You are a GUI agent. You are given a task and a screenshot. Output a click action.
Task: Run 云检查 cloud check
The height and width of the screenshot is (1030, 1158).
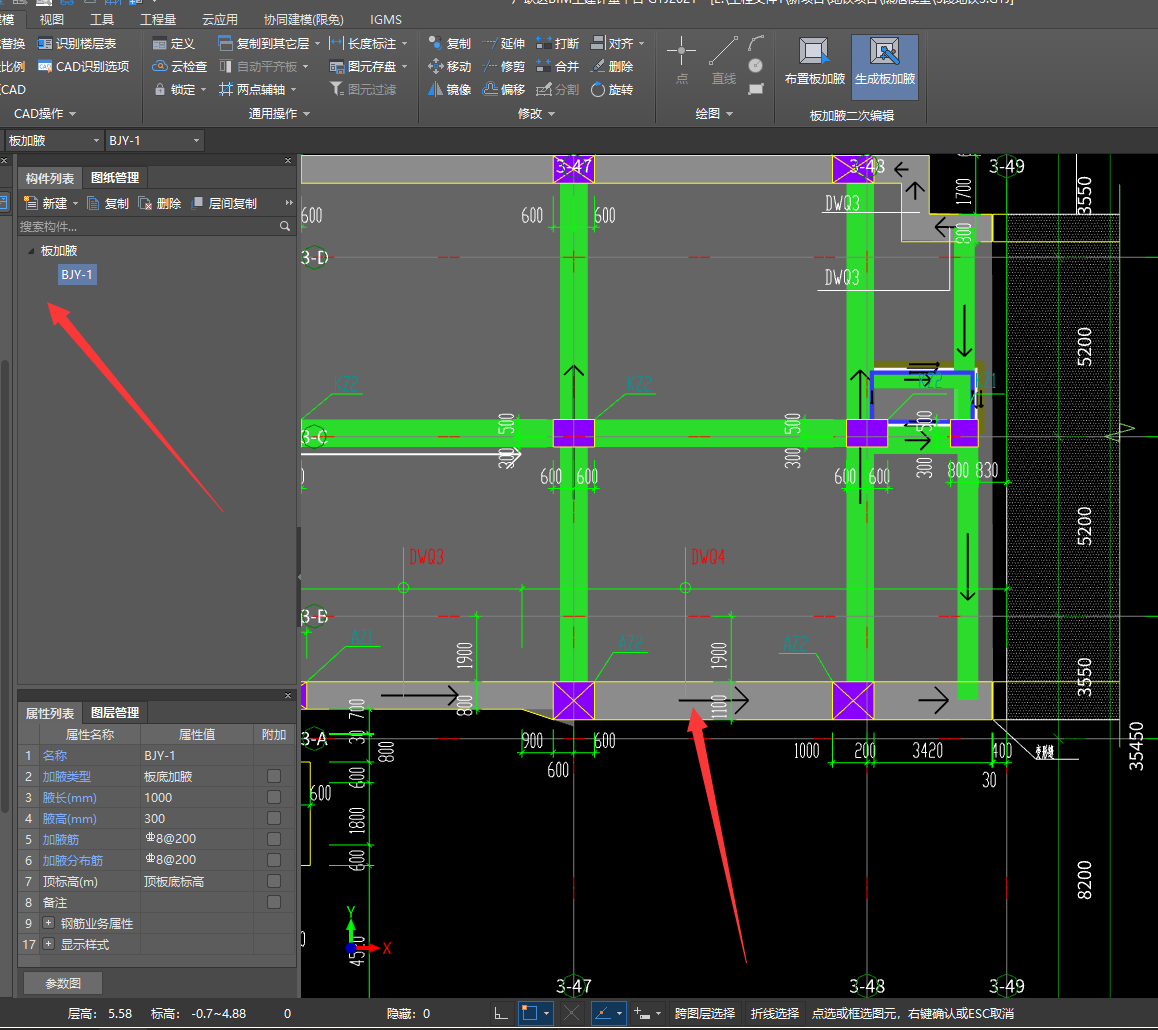coord(179,66)
